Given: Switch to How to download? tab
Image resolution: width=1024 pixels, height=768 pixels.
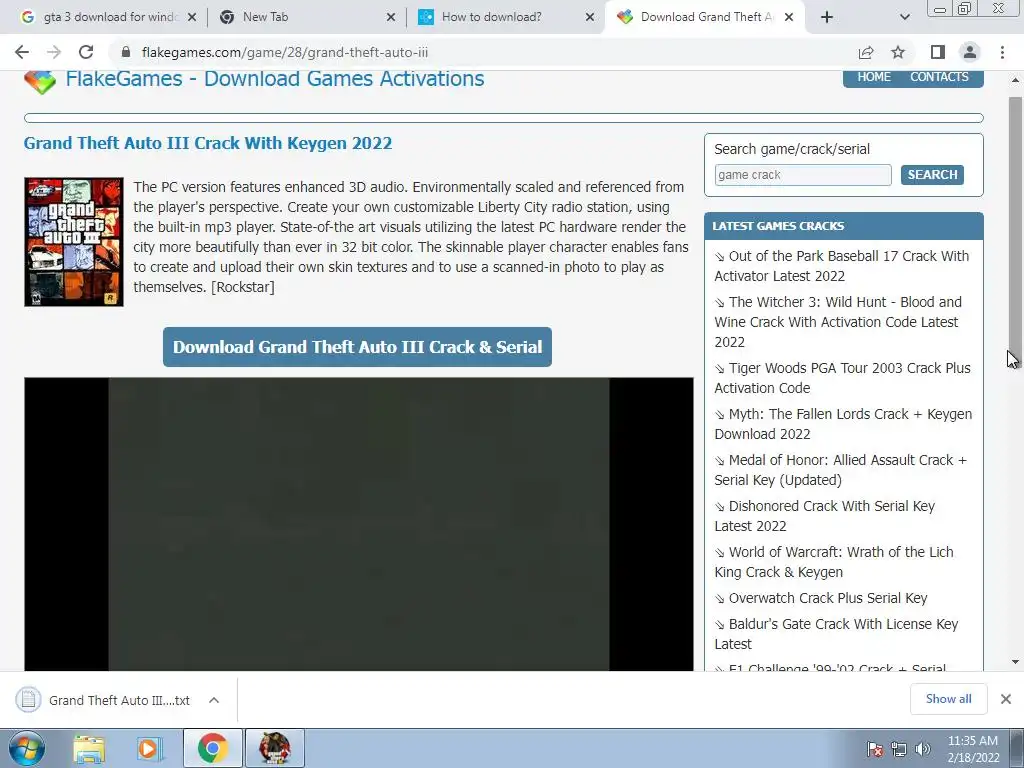Looking at the screenshot, I should (505, 17).
